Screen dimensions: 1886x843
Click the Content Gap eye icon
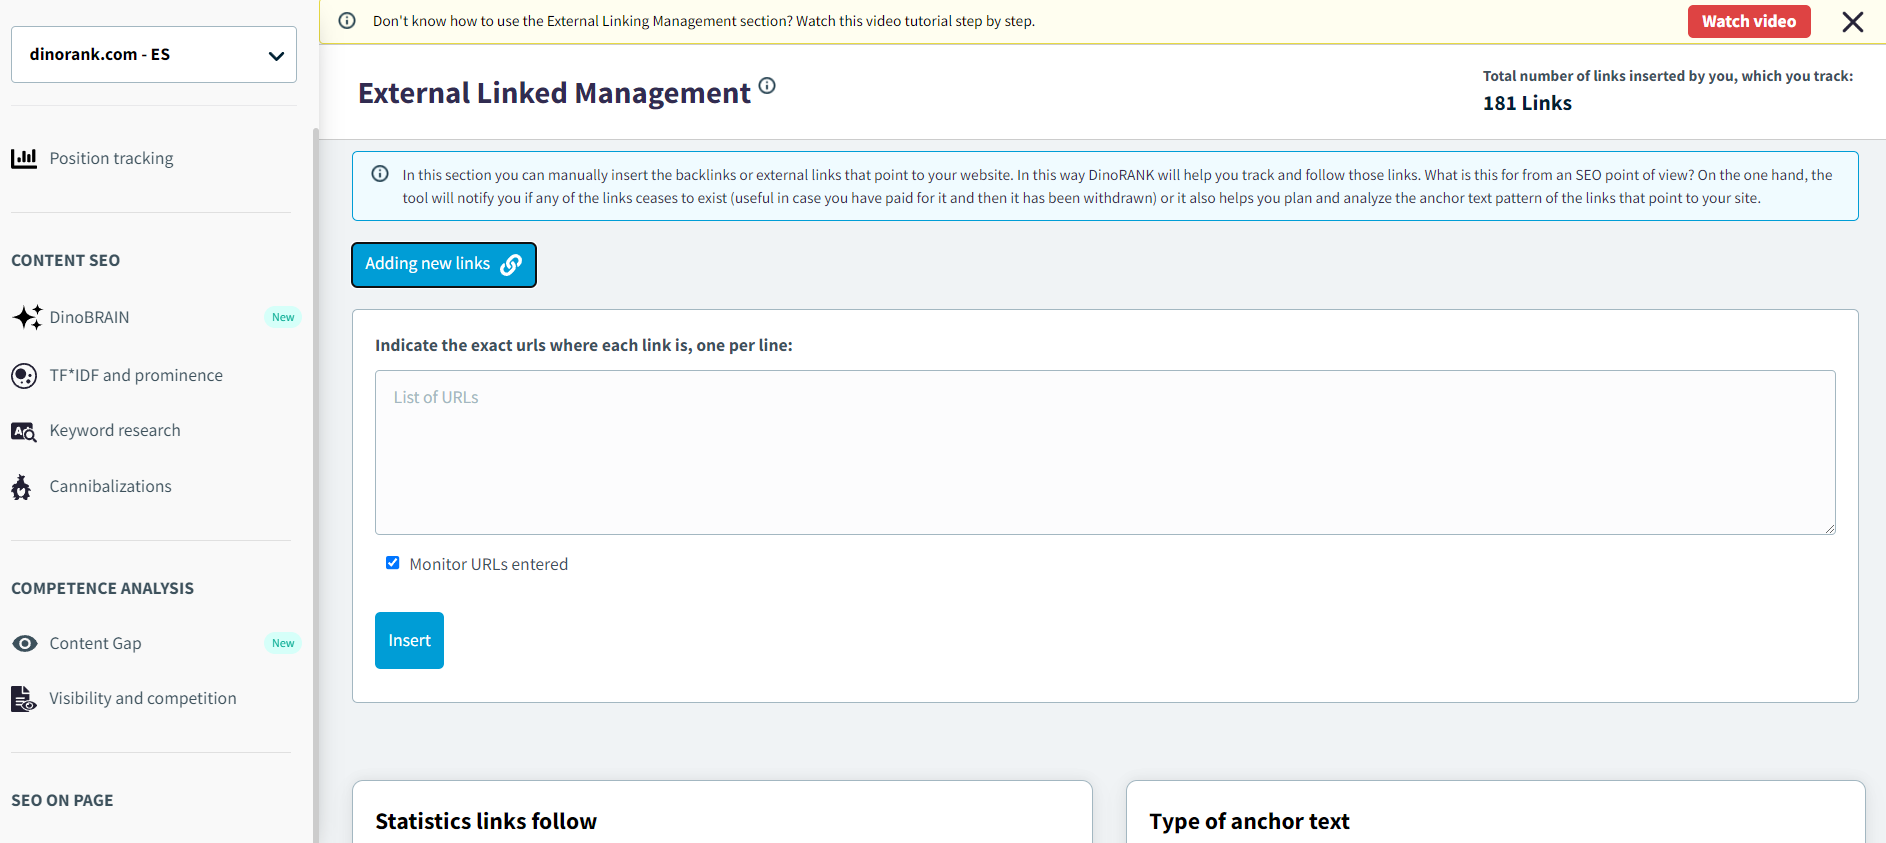point(24,643)
